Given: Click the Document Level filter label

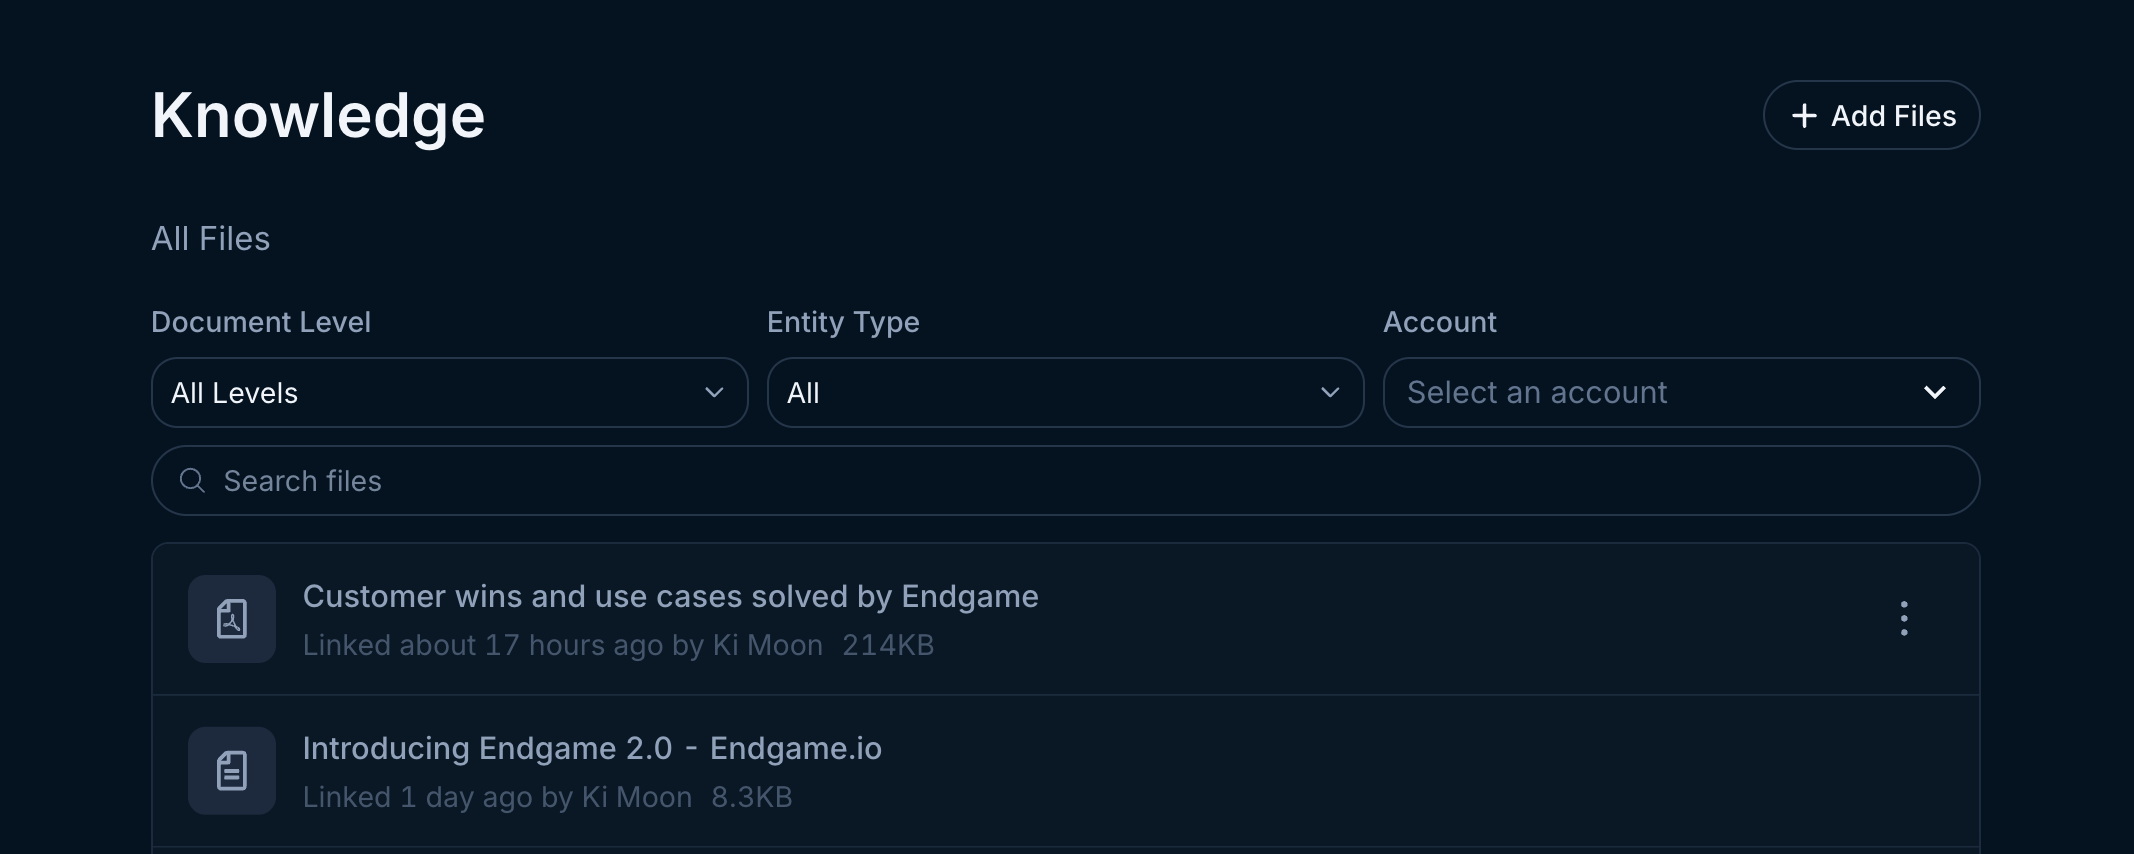Looking at the screenshot, I should point(260,321).
